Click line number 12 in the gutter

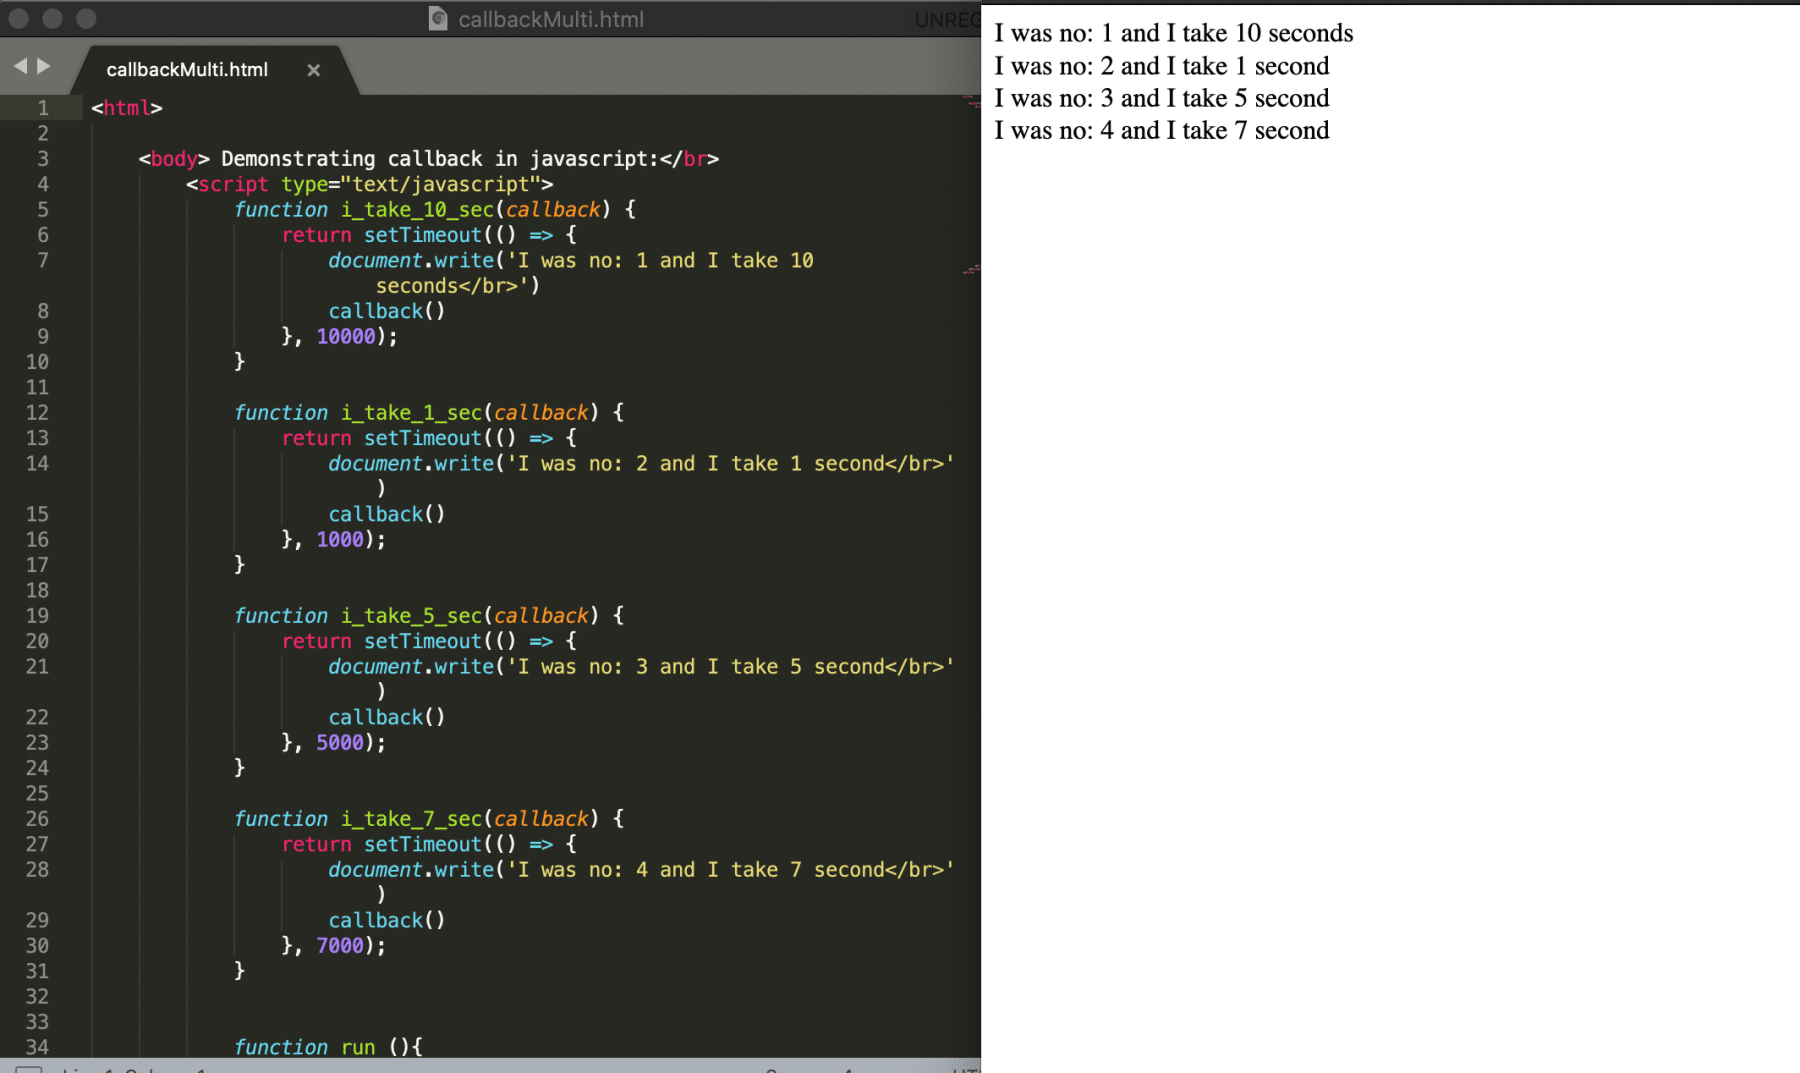coord(38,412)
